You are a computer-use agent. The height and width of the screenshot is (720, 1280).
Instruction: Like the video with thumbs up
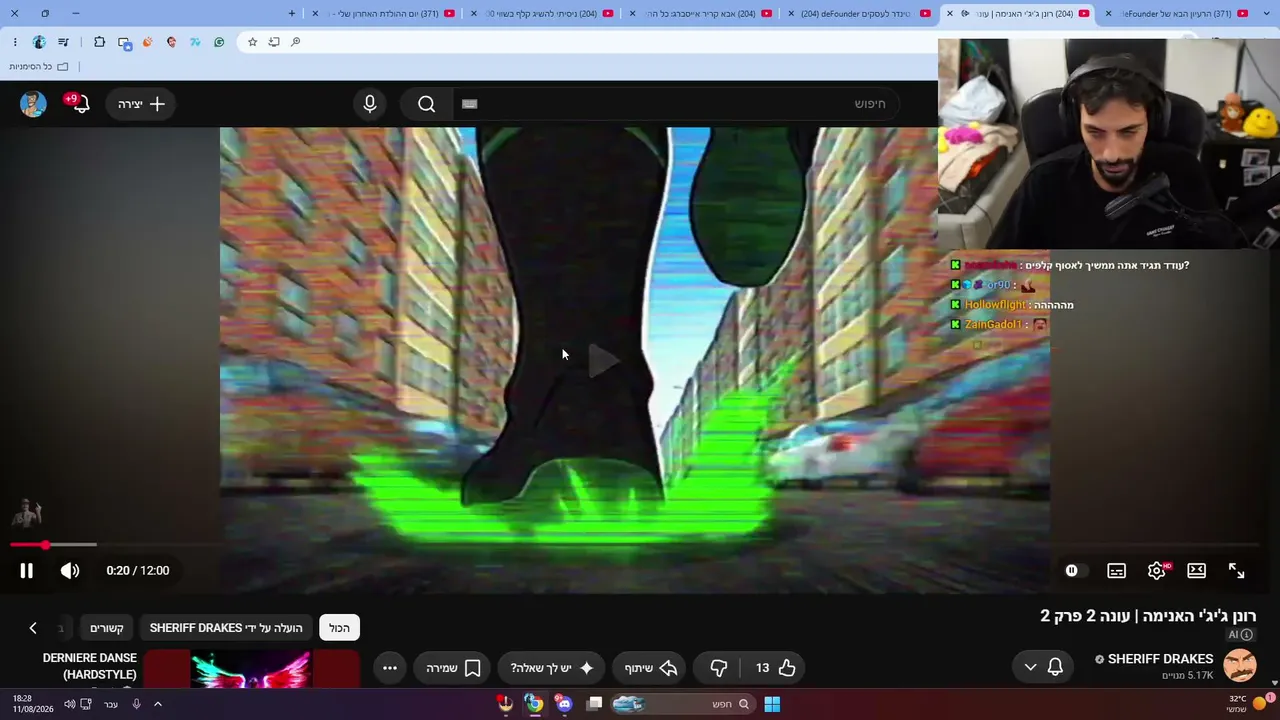tap(775, 668)
